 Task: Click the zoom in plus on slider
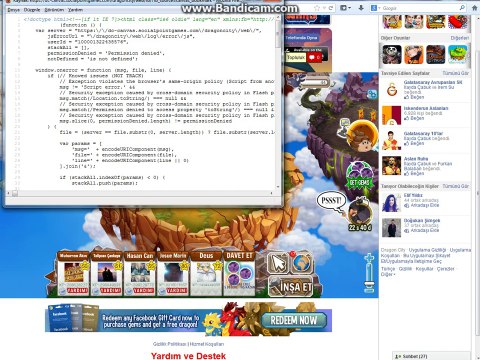(x=369, y=258)
